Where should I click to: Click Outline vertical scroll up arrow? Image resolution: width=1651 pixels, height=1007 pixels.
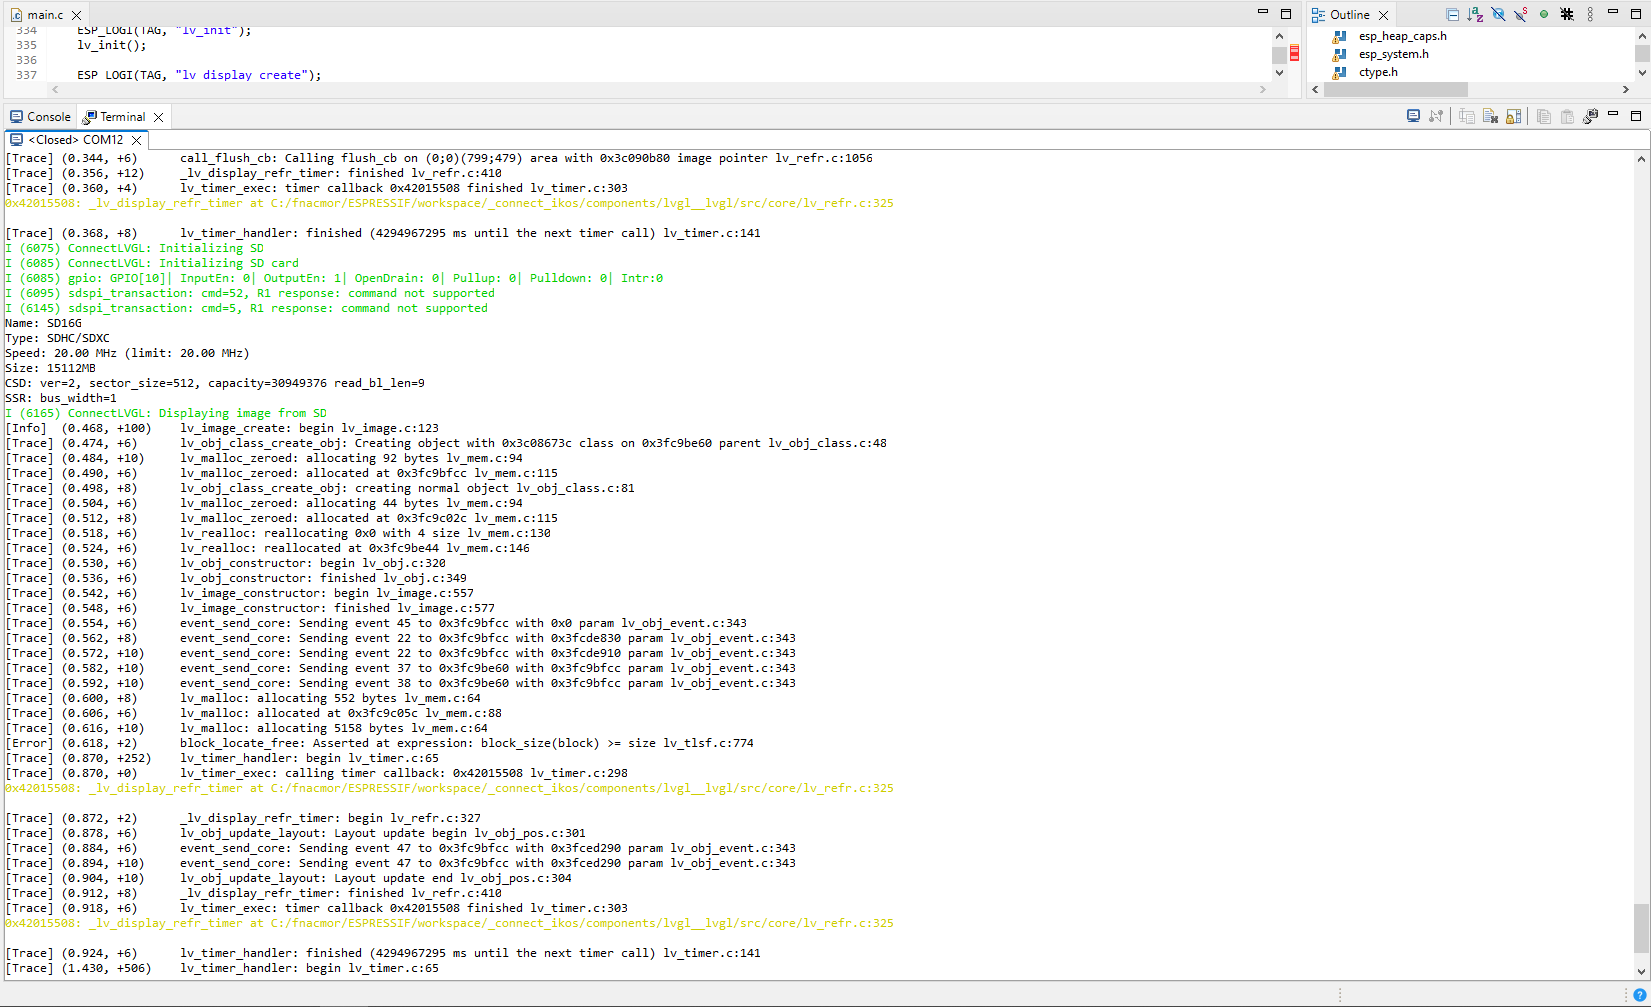tap(1642, 35)
